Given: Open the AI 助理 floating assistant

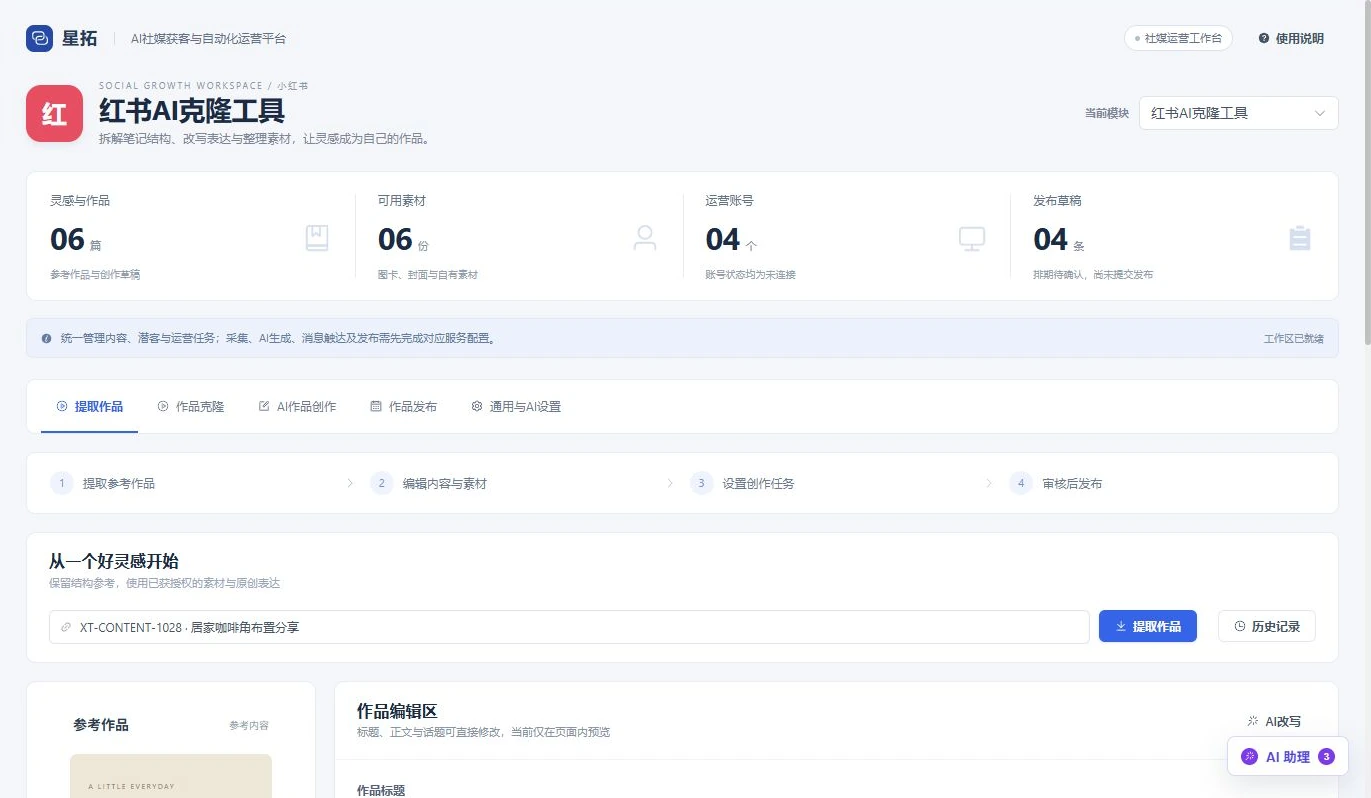Looking at the screenshot, I should click(1287, 757).
